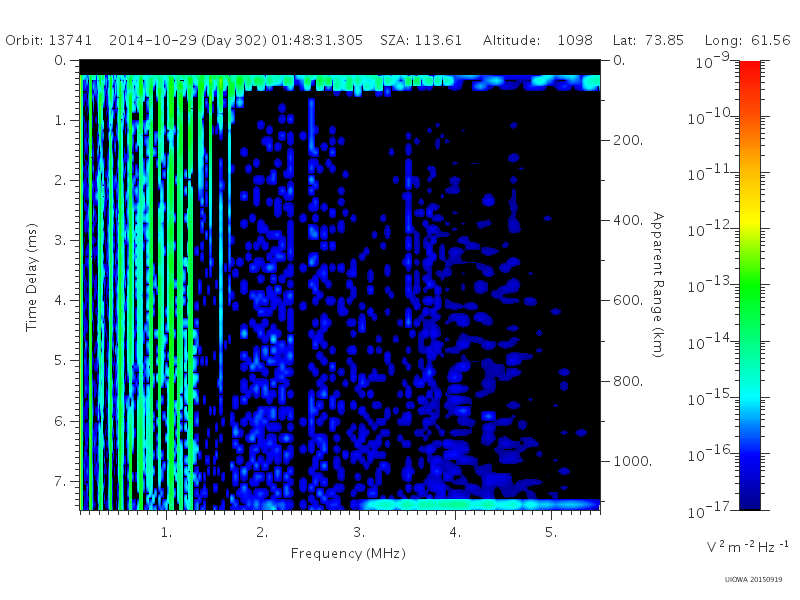The width and height of the screenshot is (800, 600).
Task: Click the 'Orbit: 13741' header text
Action: coord(48,40)
